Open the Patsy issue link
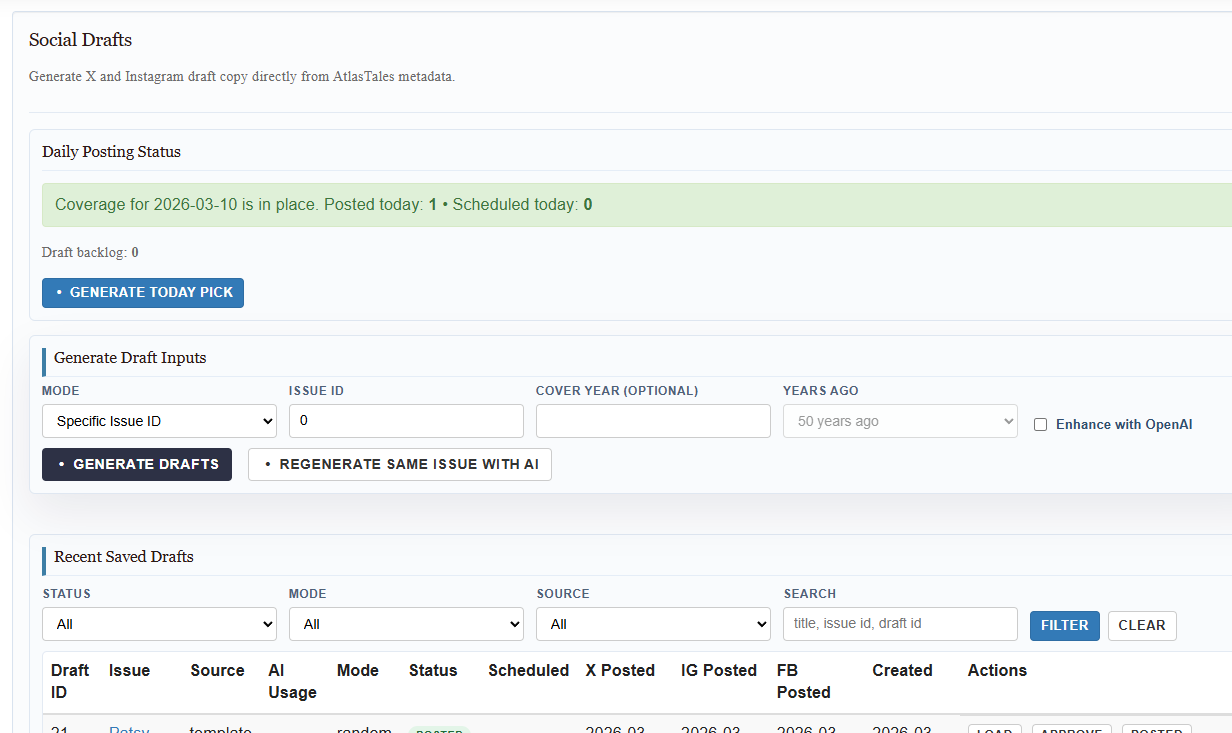The width and height of the screenshot is (1232, 733). (129, 729)
